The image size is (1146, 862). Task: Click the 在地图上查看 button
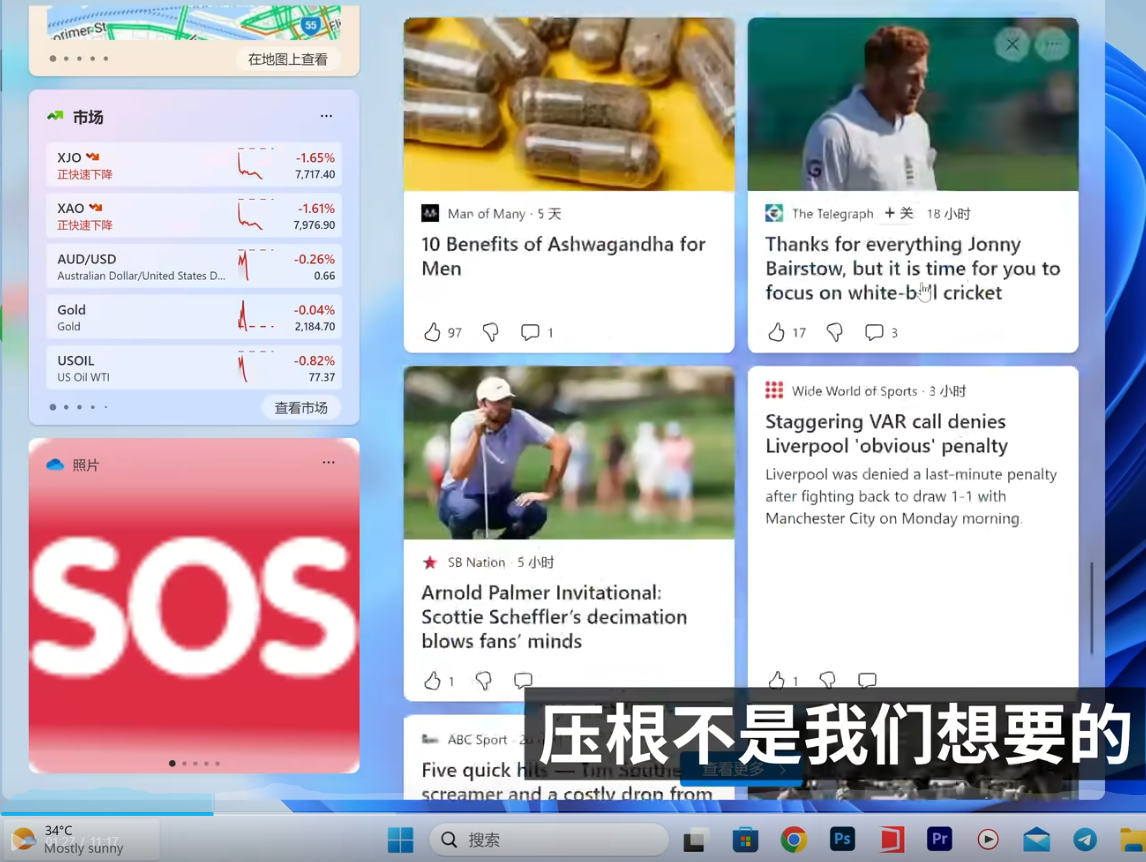[288, 59]
